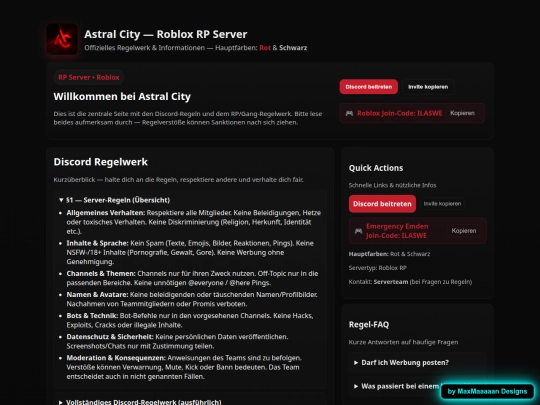Click 'Bots & Technik:' rule label

[x=92, y=316]
